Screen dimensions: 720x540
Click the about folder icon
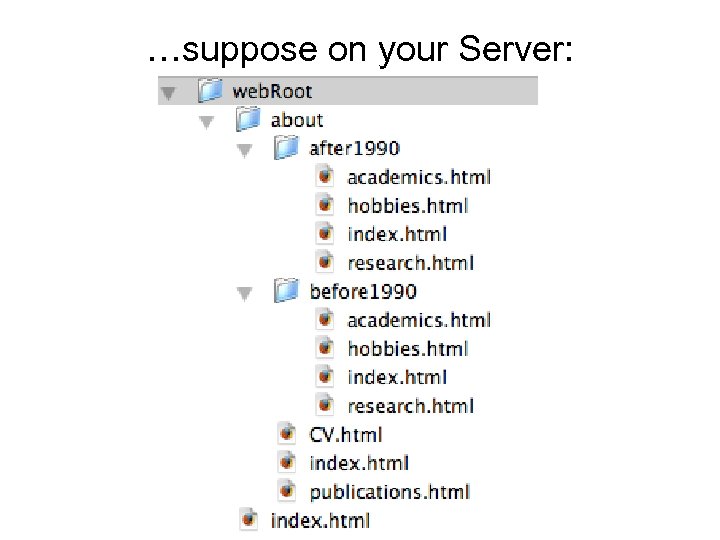pyautogui.click(x=248, y=120)
